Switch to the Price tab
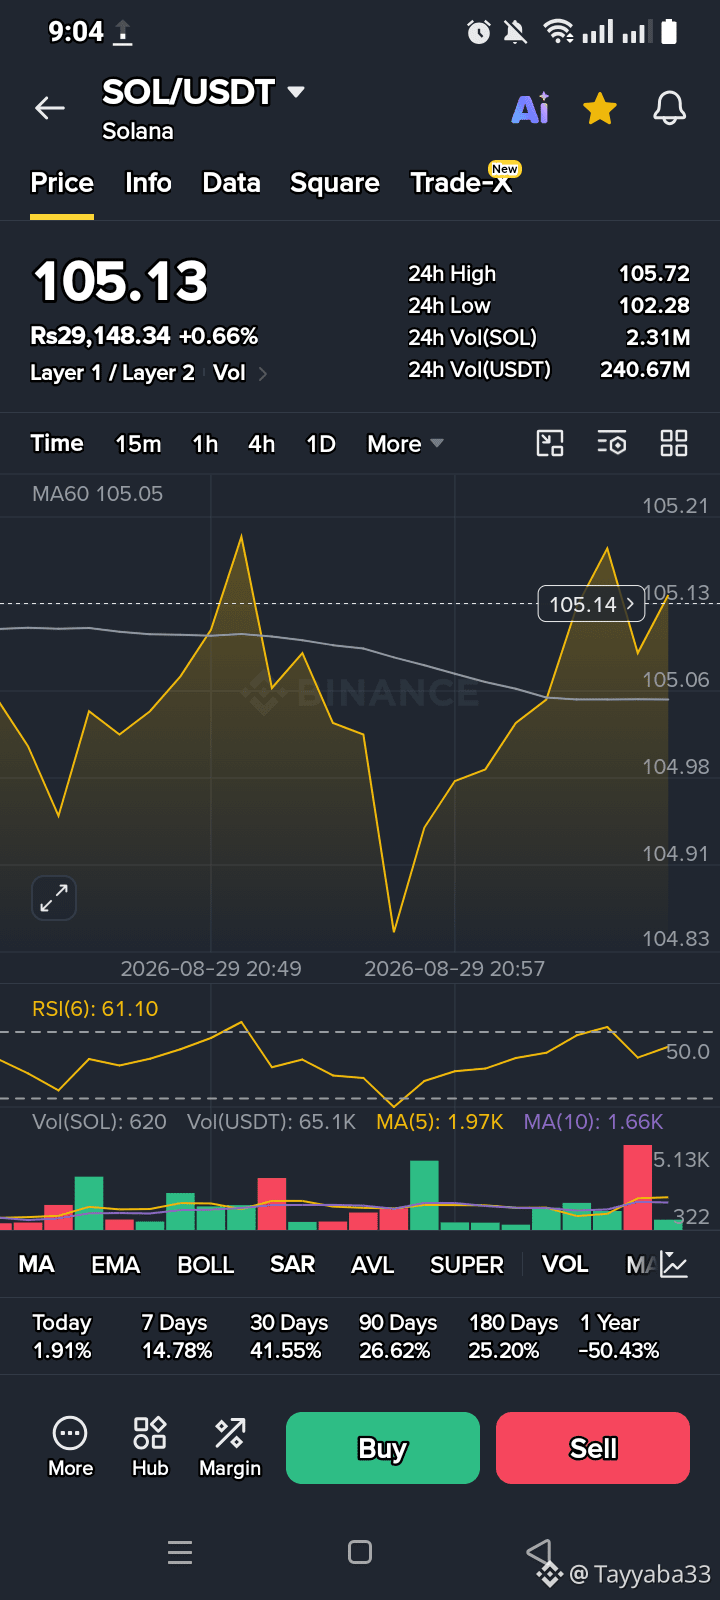The width and height of the screenshot is (720, 1600). [x=62, y=183]
